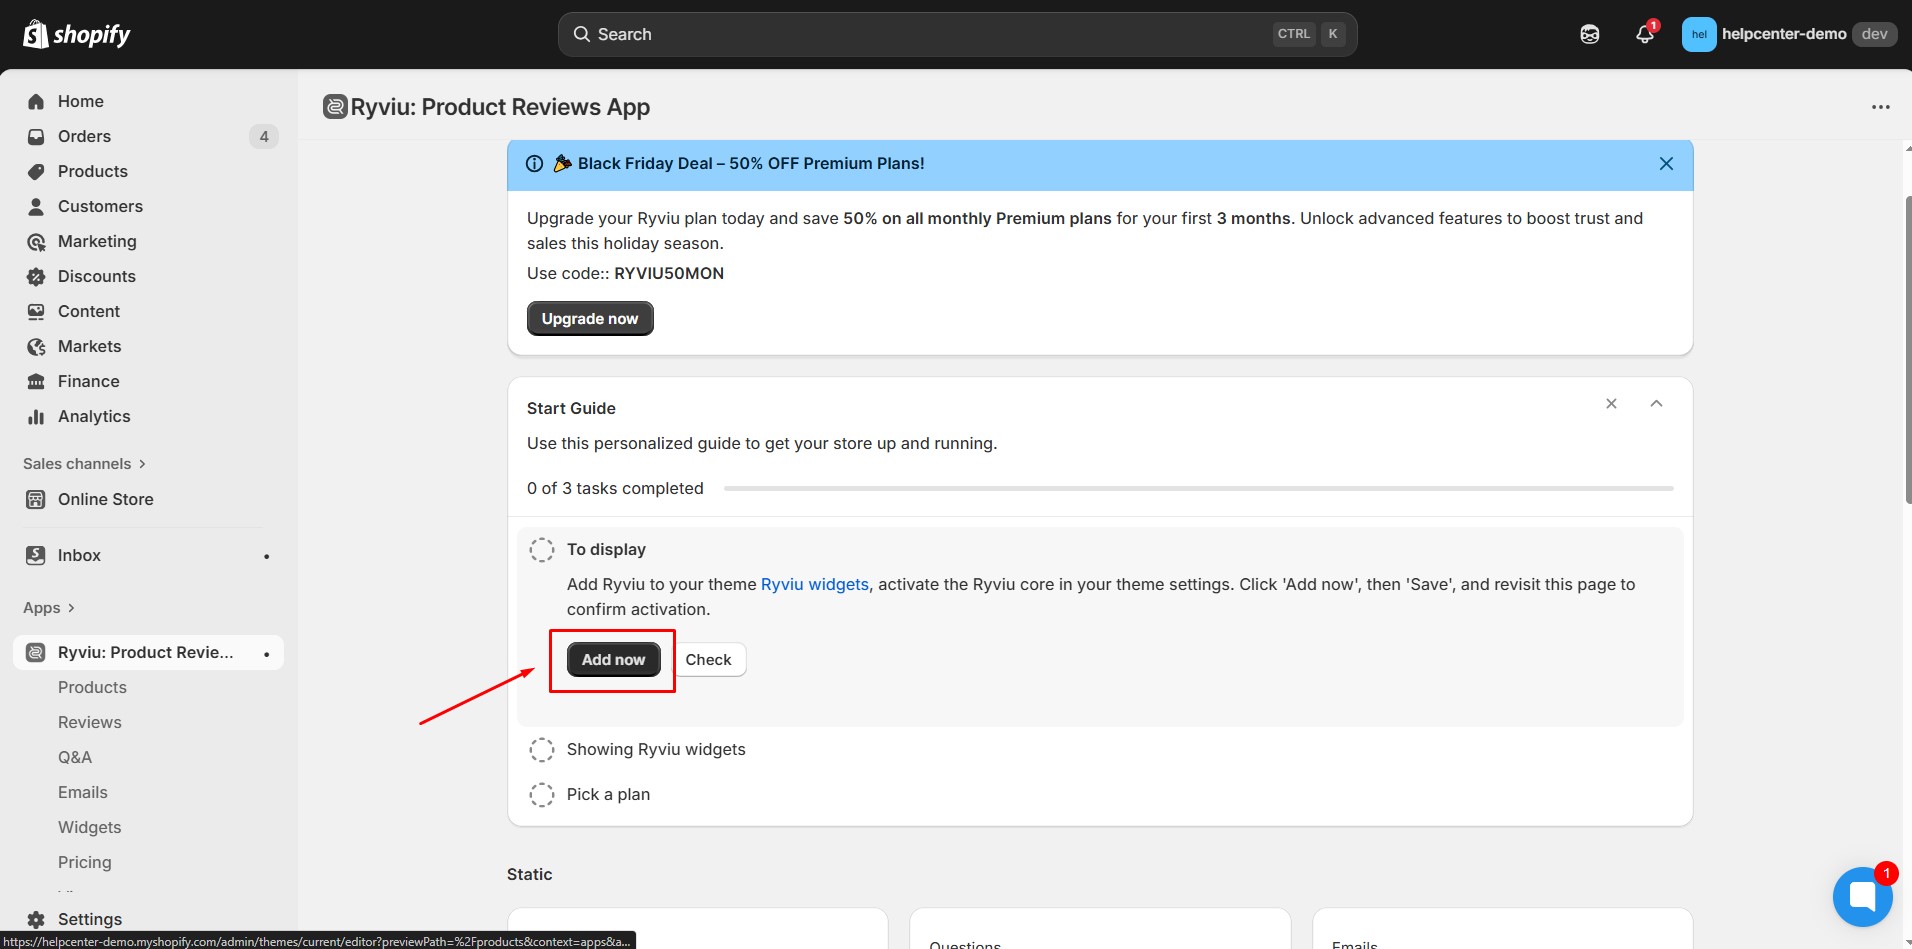Select Pricing under Ryviu app
The width and height of the screenshot is (1912, 949).
[x=84, y=861]
